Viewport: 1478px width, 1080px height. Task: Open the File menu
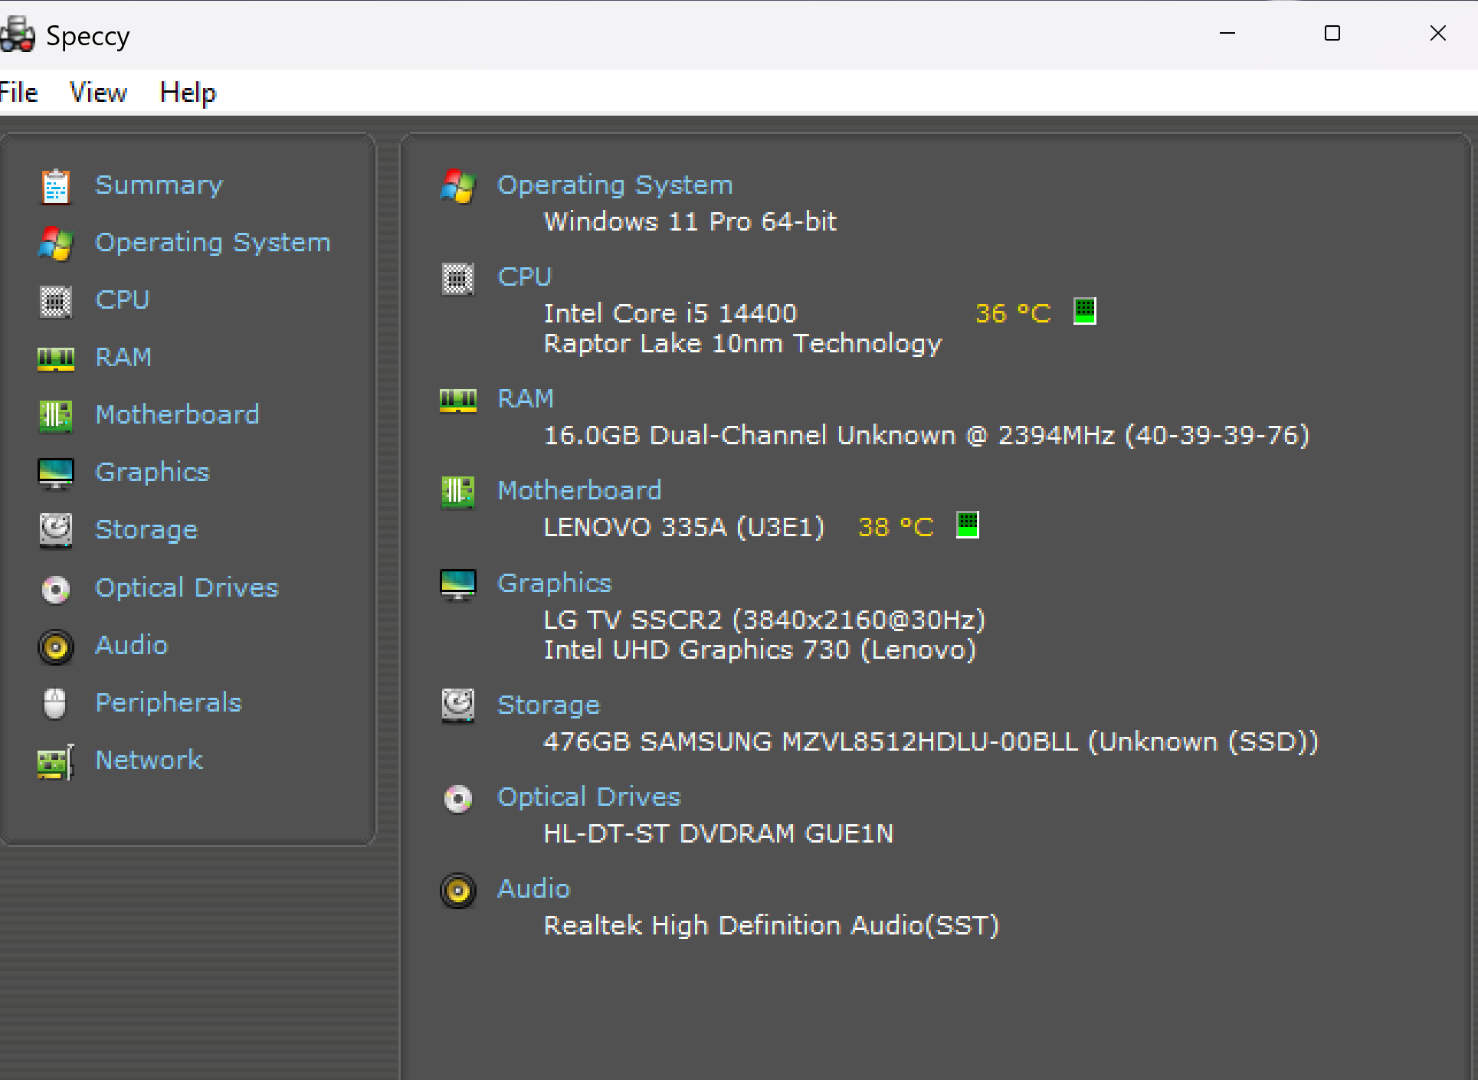coord(18,93)
